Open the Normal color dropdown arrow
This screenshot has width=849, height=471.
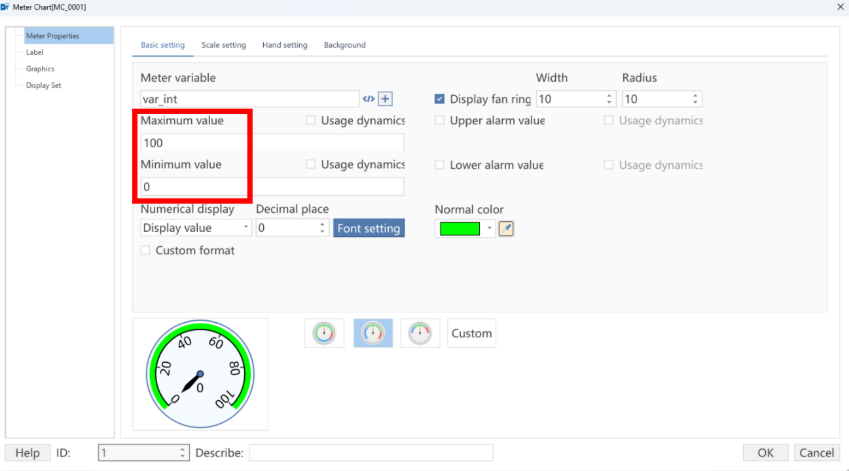point(489,228)
